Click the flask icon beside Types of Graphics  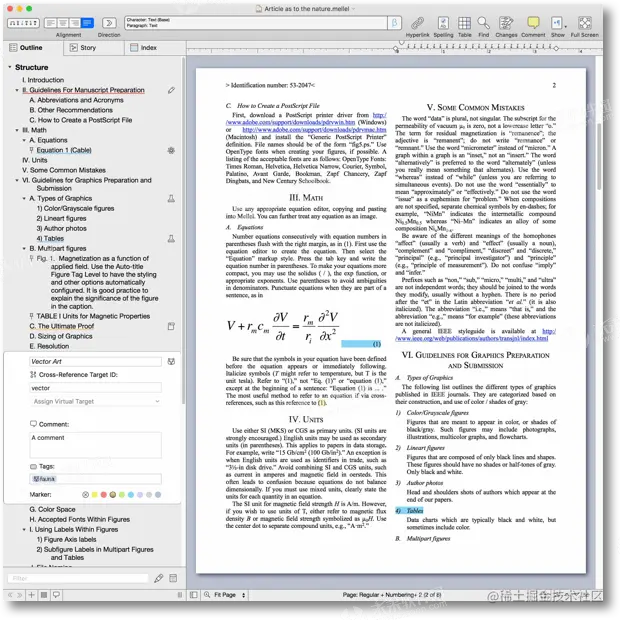click(x=171, y=198)
